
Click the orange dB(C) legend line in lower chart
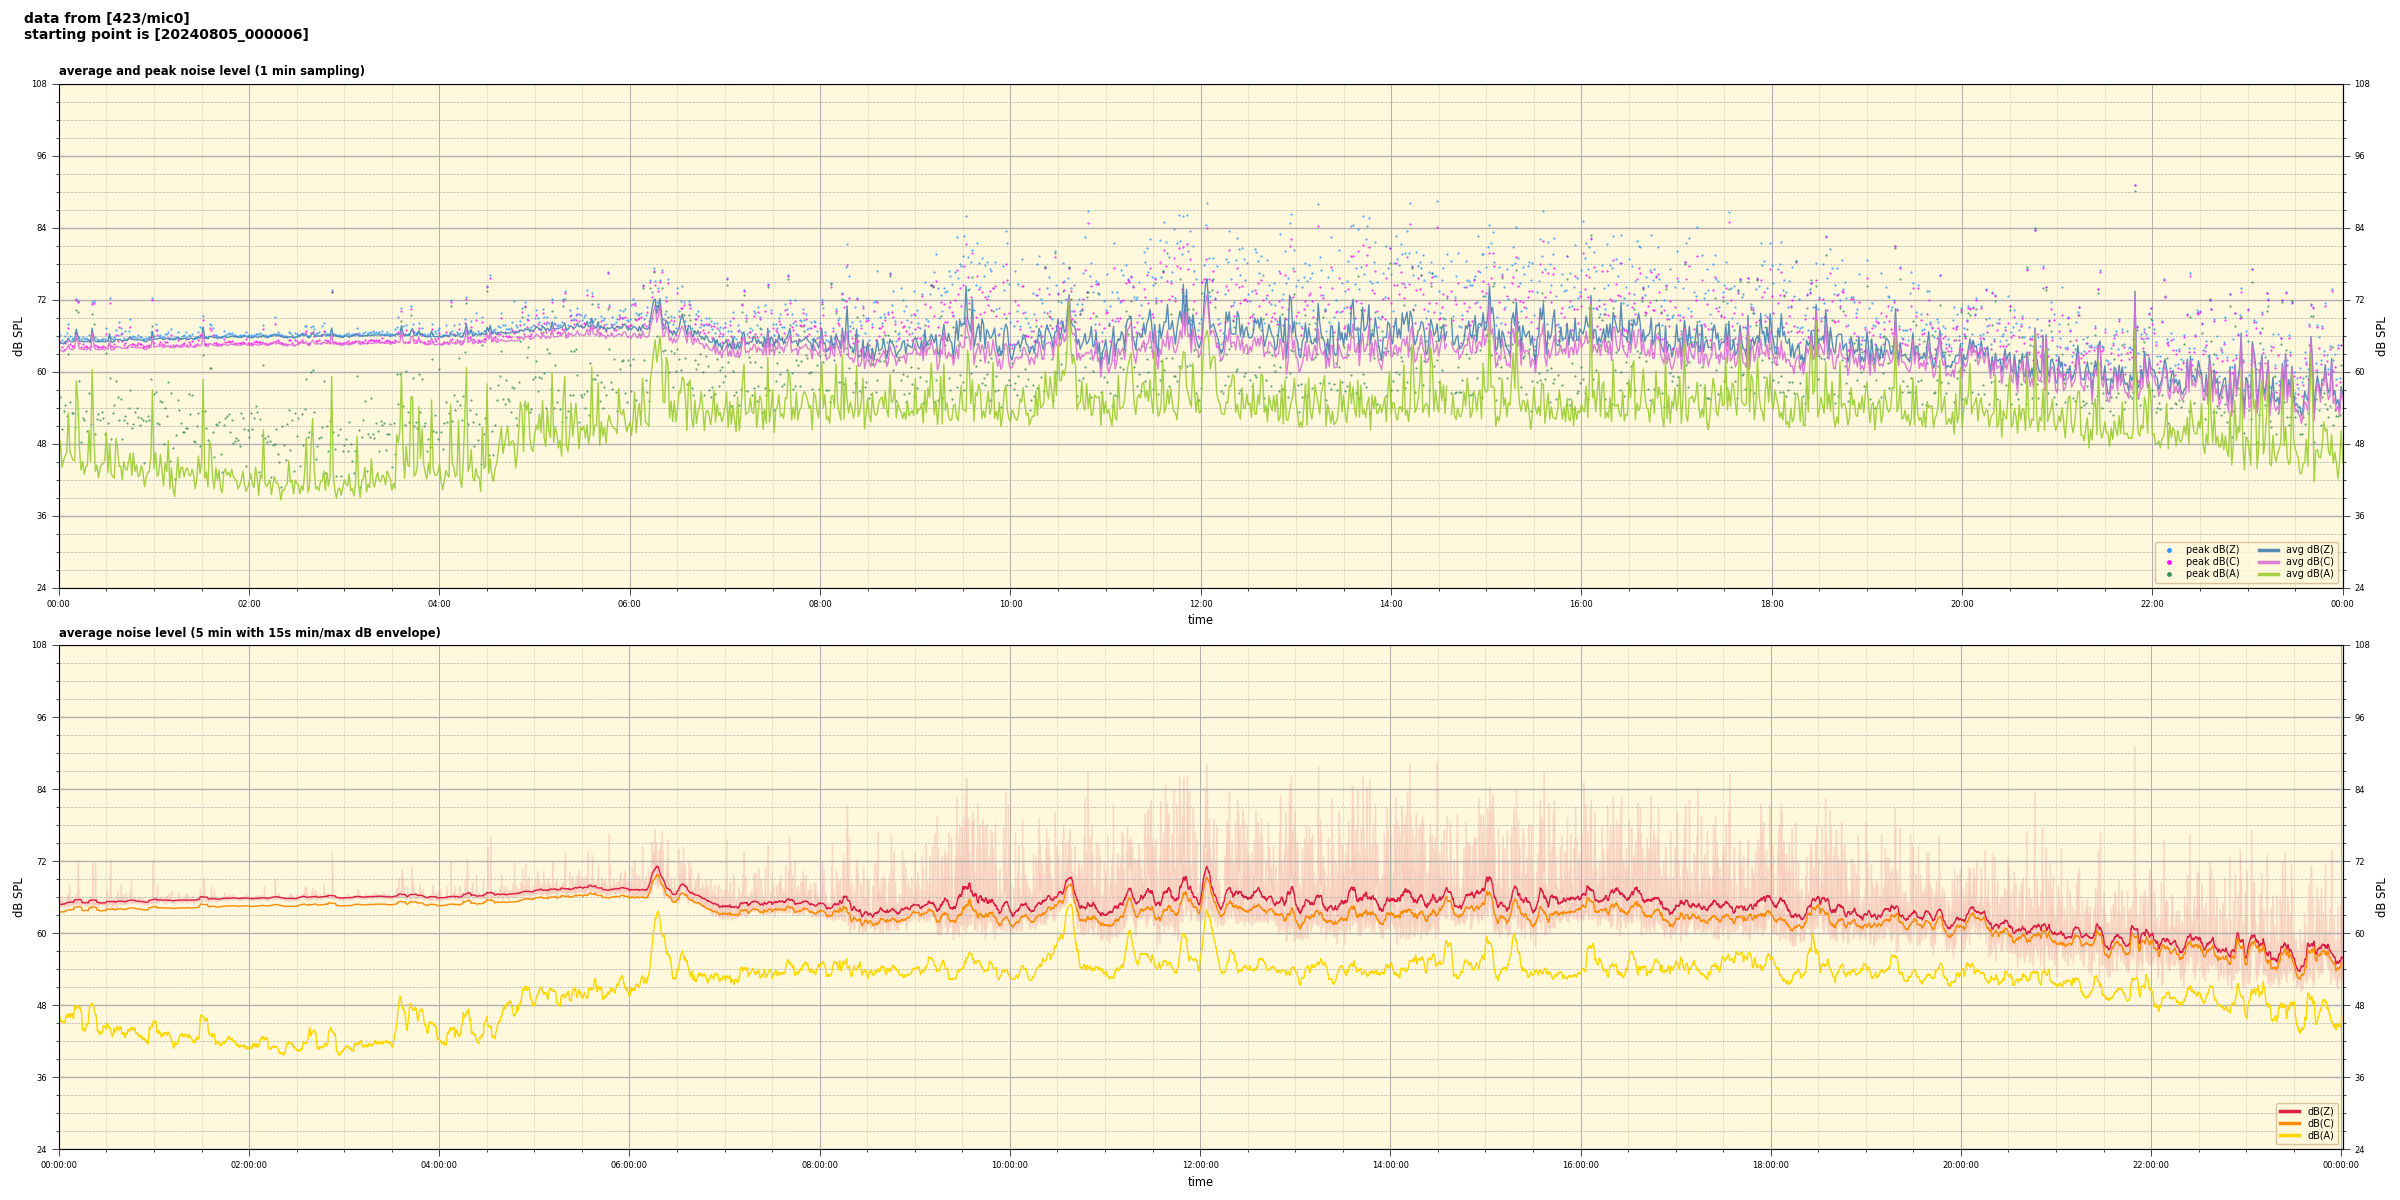pyautogui.click(x=2289, y=1123)
